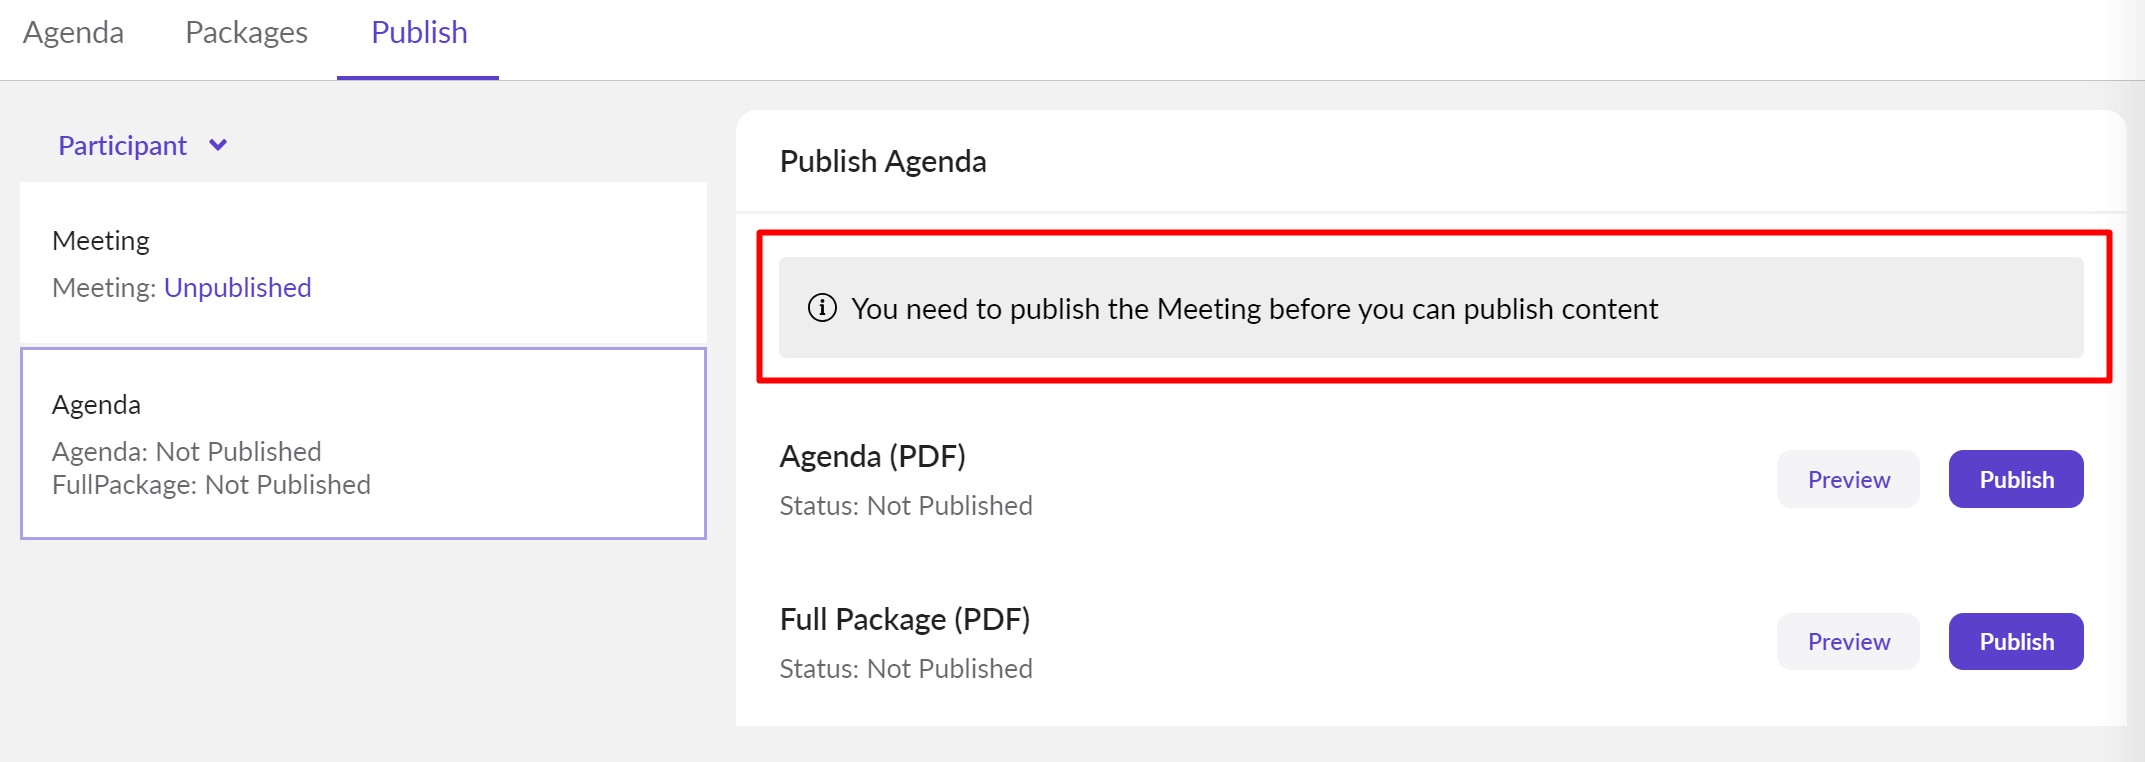Publish the Full Package PDF
The height and width of the screenshot is (762, 2145).
[2015, 641]
